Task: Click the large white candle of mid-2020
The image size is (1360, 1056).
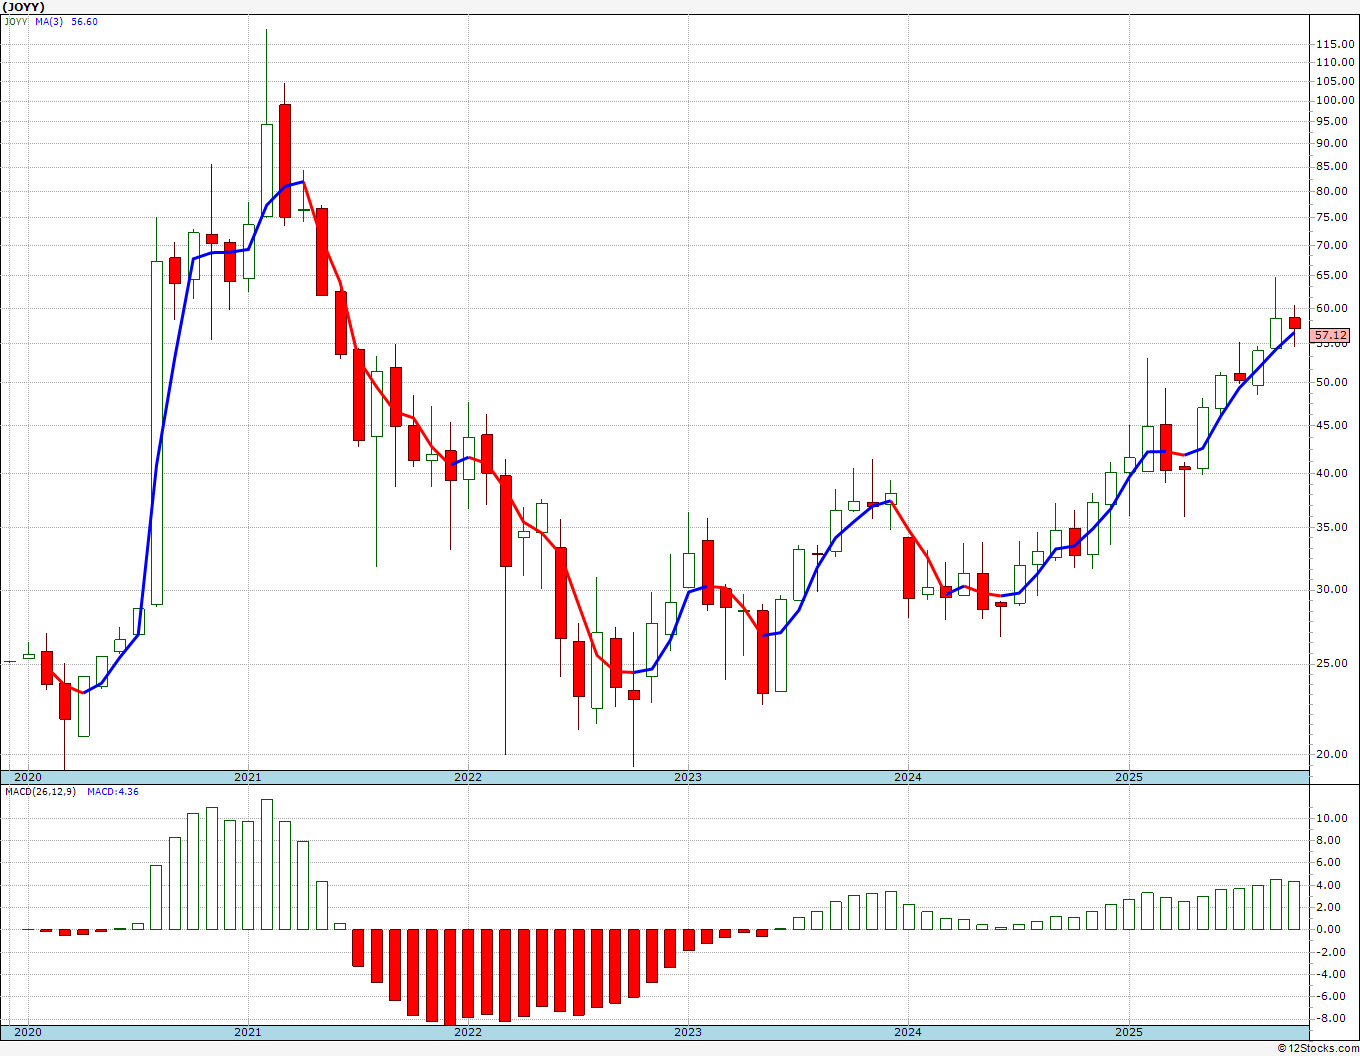Action: tap(157, 433)
